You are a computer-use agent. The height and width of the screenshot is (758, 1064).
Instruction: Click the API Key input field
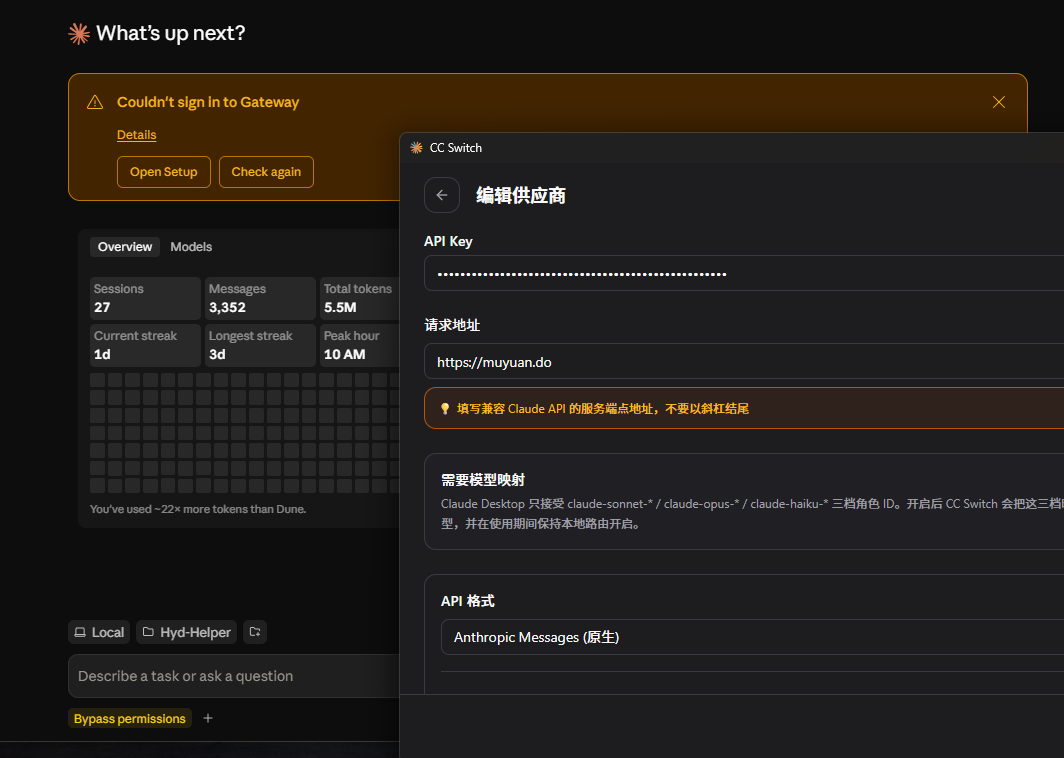coord(744,273)
